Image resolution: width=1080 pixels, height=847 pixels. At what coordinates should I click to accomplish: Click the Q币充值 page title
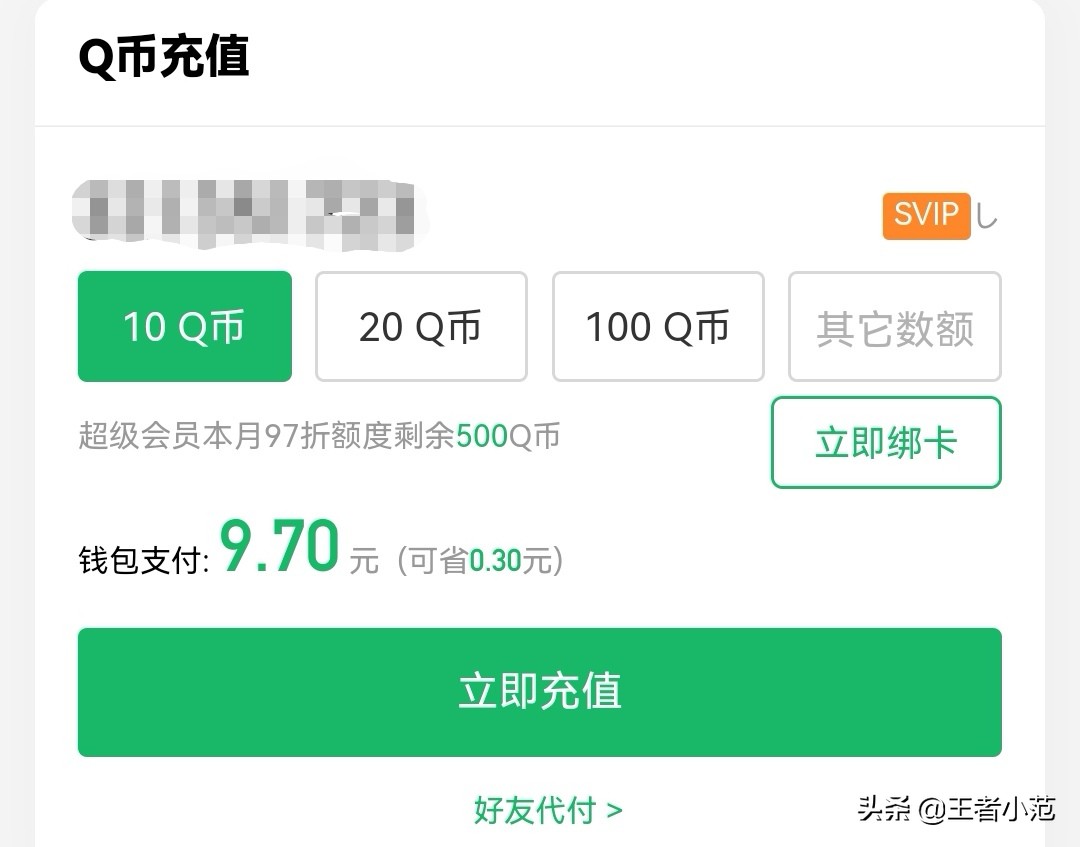[x=163, y=59]
